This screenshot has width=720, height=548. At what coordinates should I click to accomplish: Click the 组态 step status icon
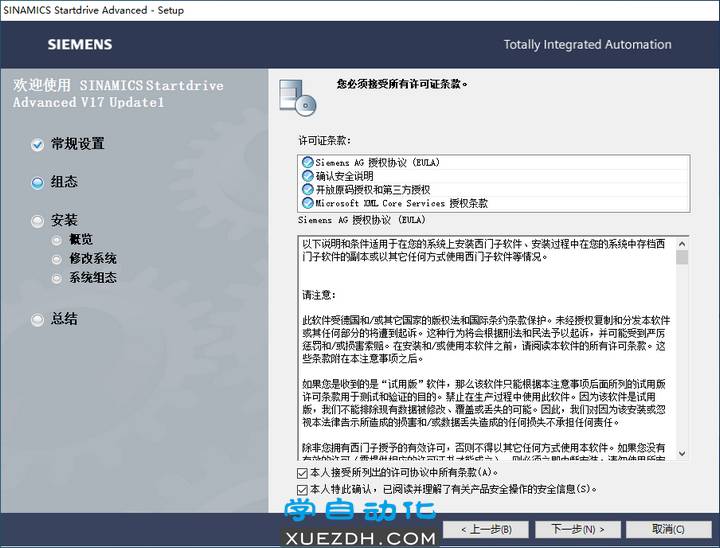[x=37, y=183]
